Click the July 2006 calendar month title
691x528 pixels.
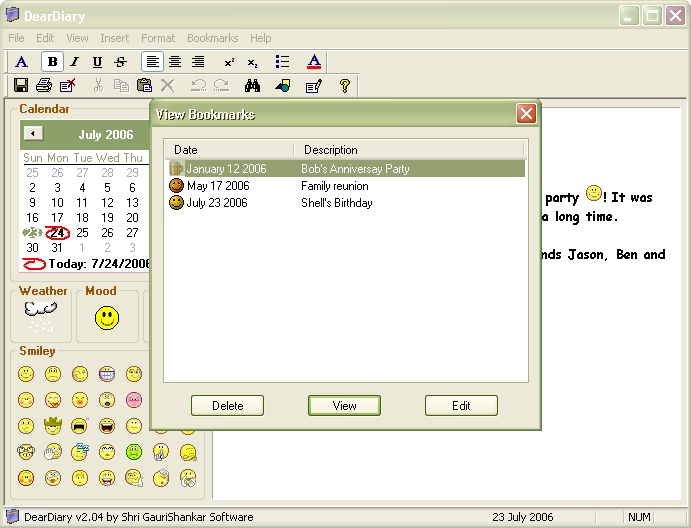pos(106,134)
